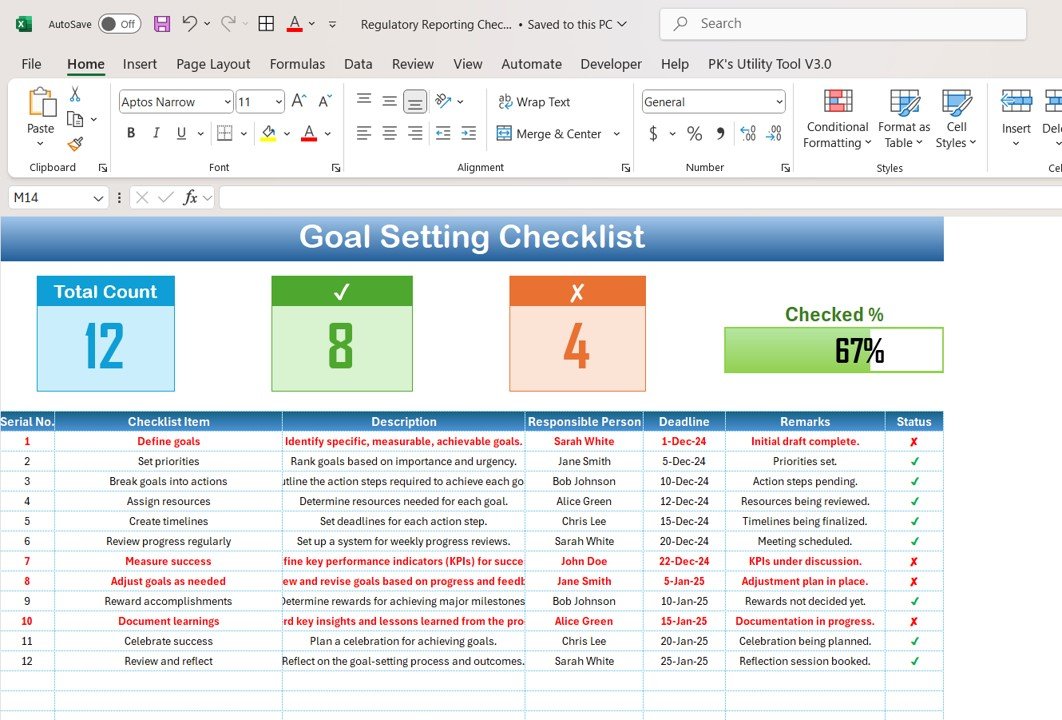Switch to the Data tab

[x=358, y=64]
